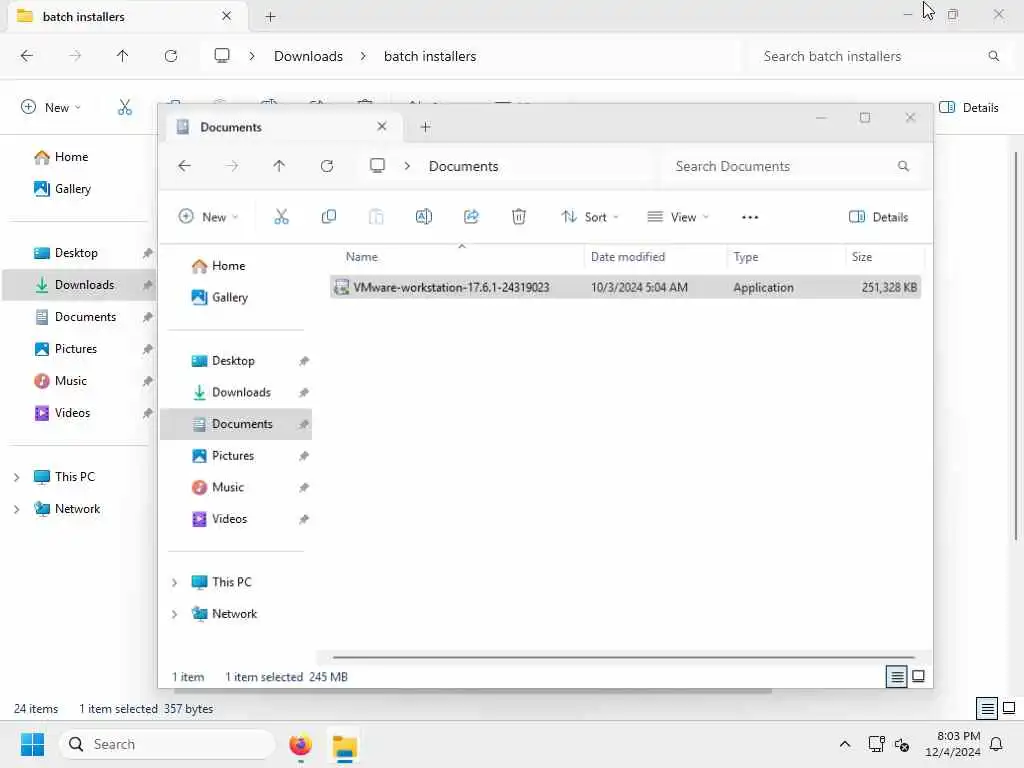Screen dimensions: 1024x768
Task: Open the notifications bell in system tray
Action: (x=996, y=744)
